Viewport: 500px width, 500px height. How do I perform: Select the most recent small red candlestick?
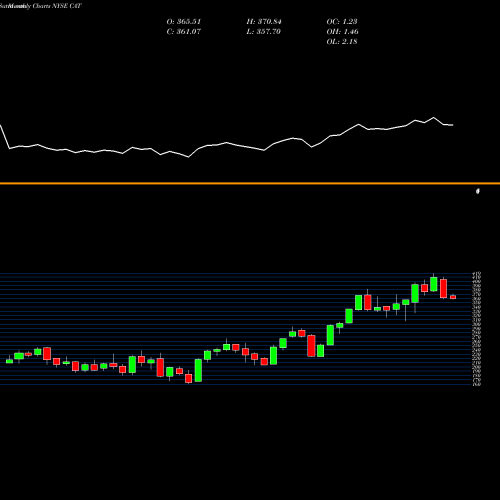click(x=453, y=297)
